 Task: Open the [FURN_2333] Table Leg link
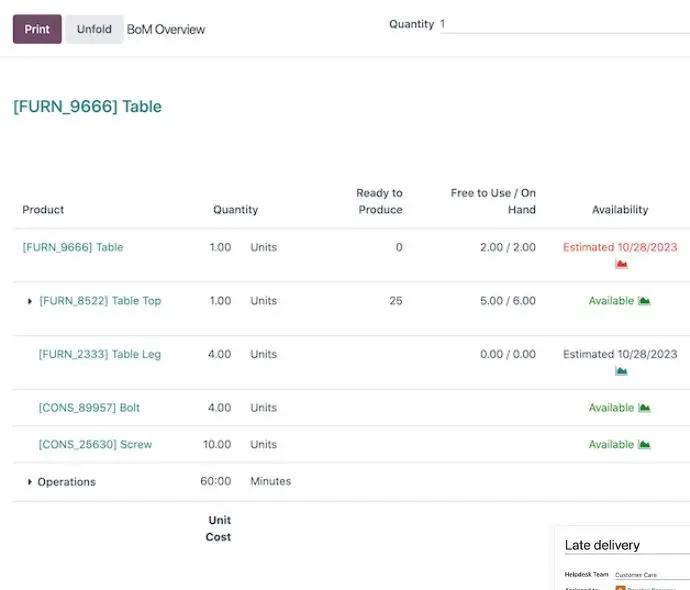(100, 354)
